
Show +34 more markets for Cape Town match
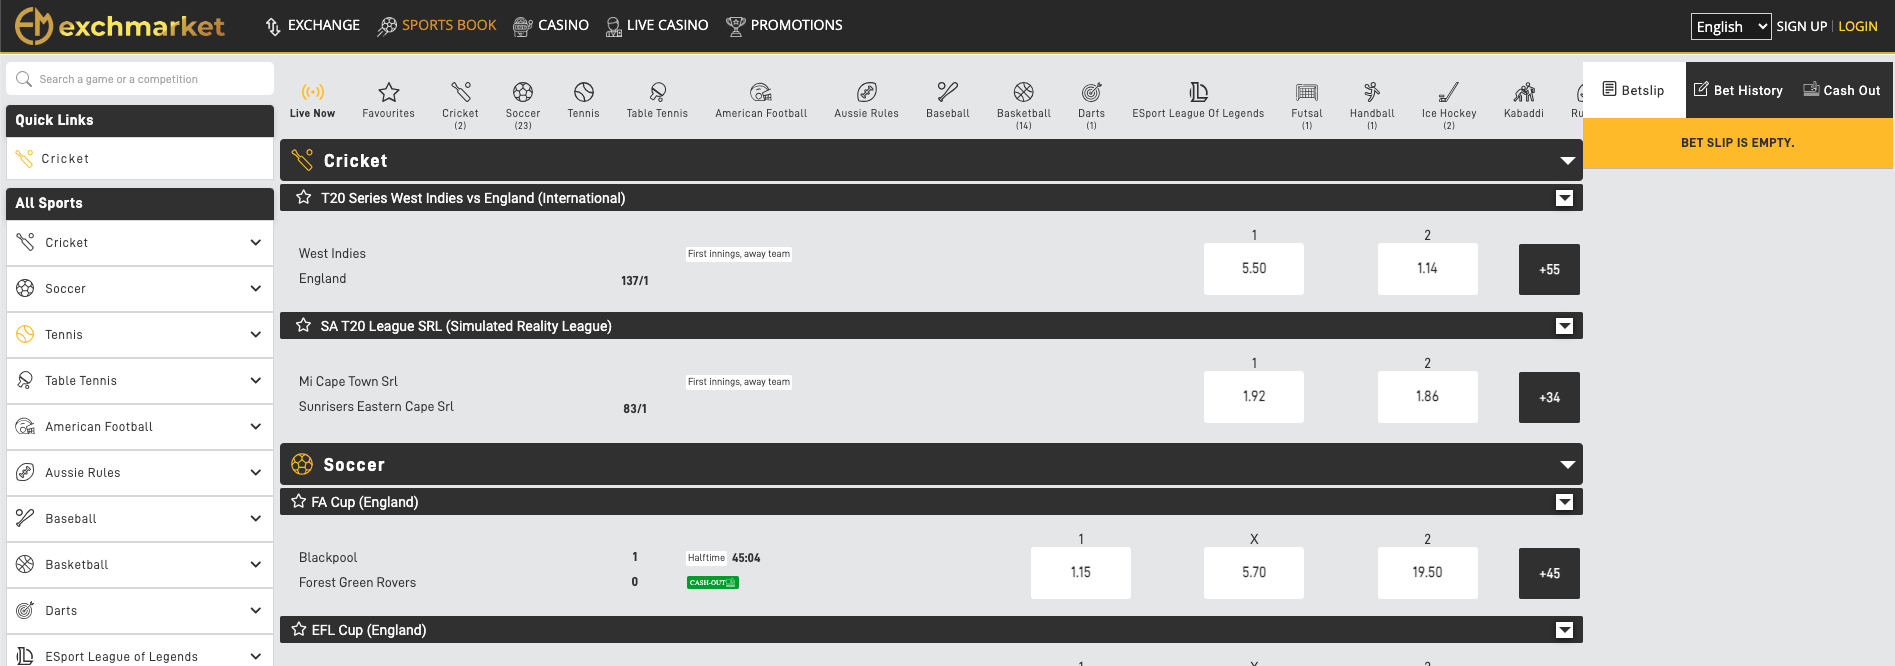coord(1549,397)
